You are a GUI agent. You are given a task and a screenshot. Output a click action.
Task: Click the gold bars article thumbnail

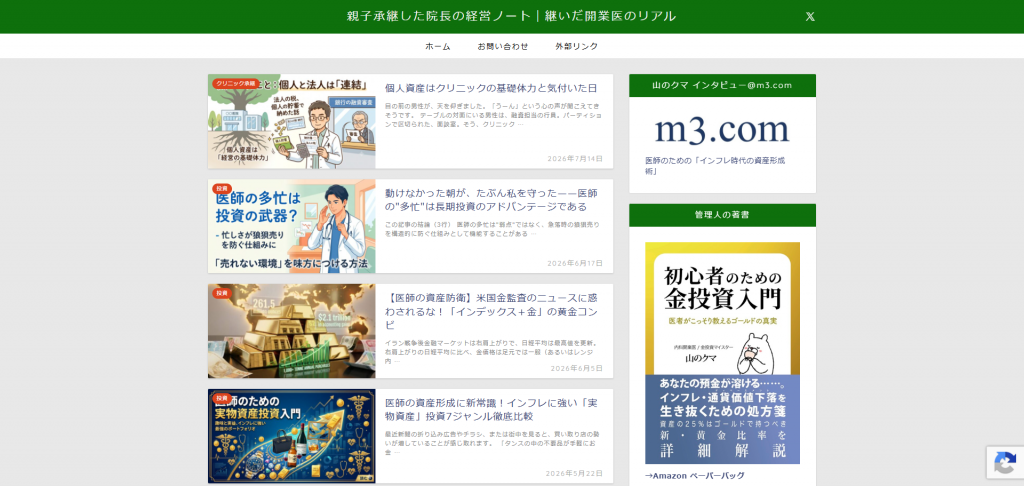pos(292,331)
